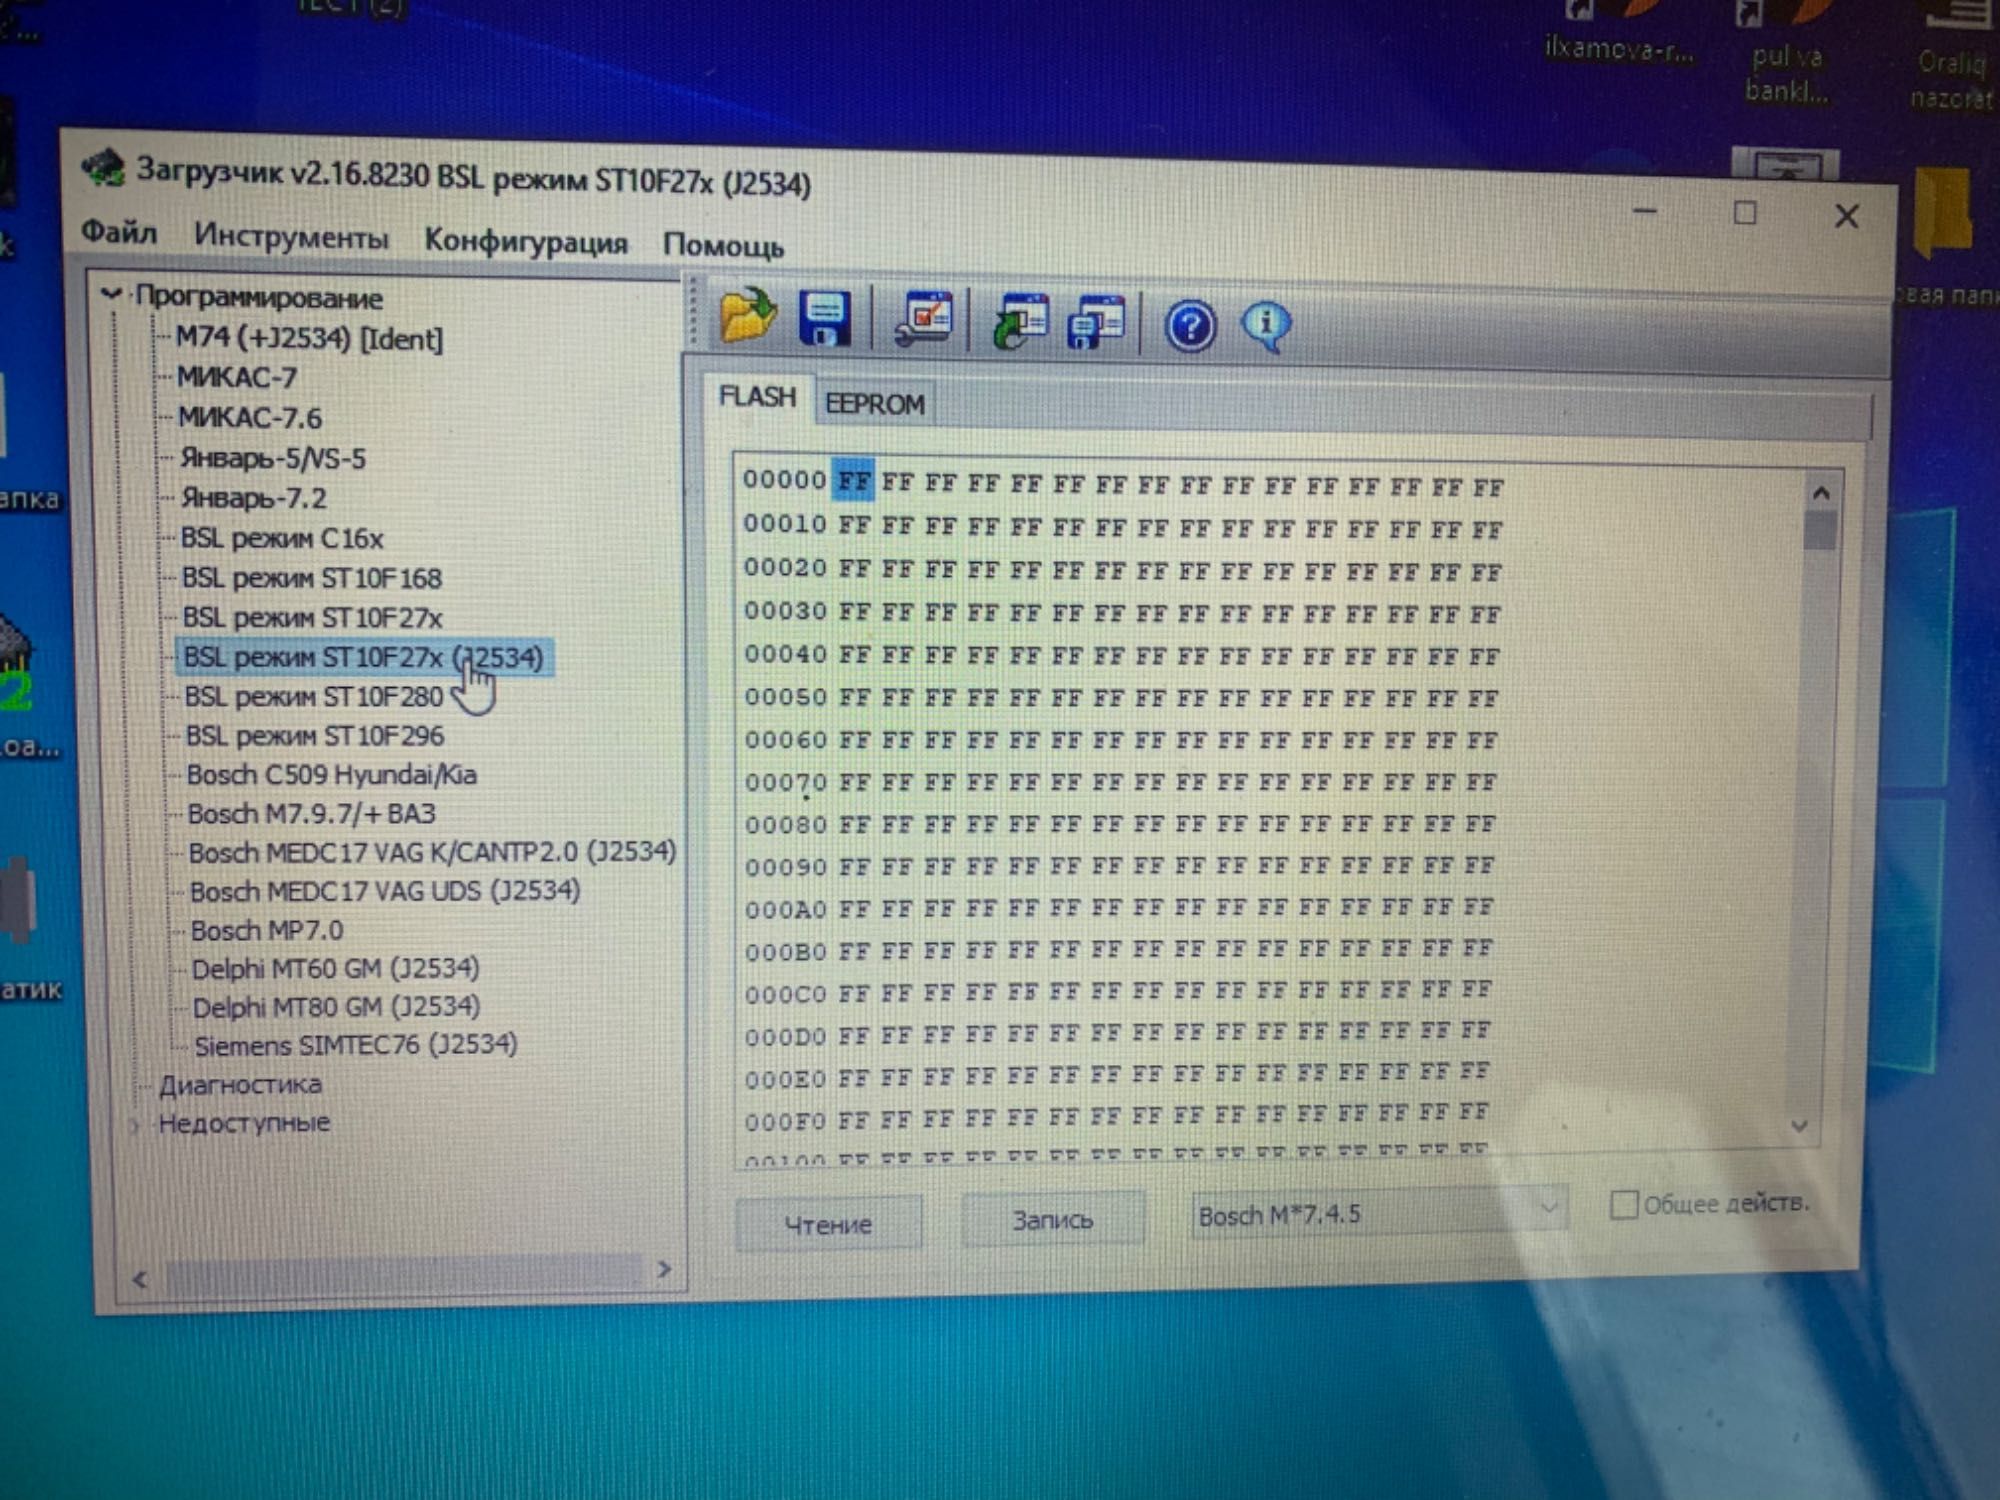Select Delphi MT60 GM (J2534)
The width and height of the screenshot is (2000, 1500).
335,969
